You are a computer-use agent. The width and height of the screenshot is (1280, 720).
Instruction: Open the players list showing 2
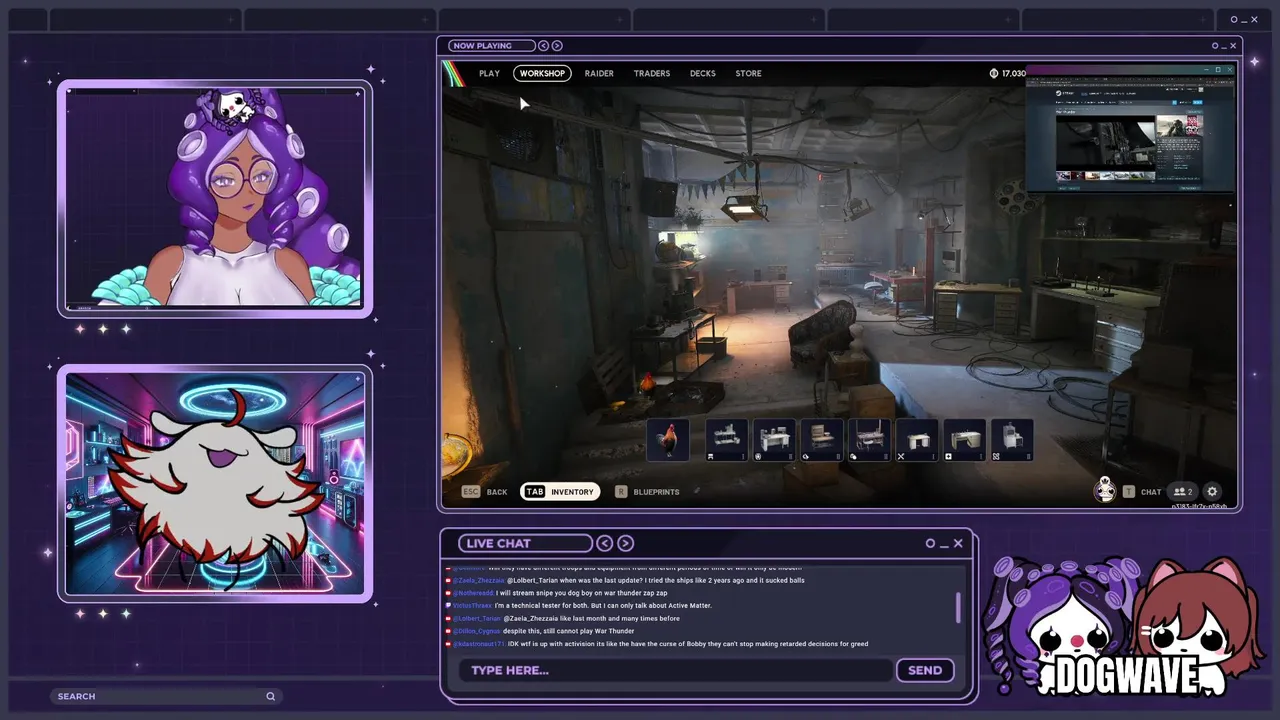(x=1183, y=492)
